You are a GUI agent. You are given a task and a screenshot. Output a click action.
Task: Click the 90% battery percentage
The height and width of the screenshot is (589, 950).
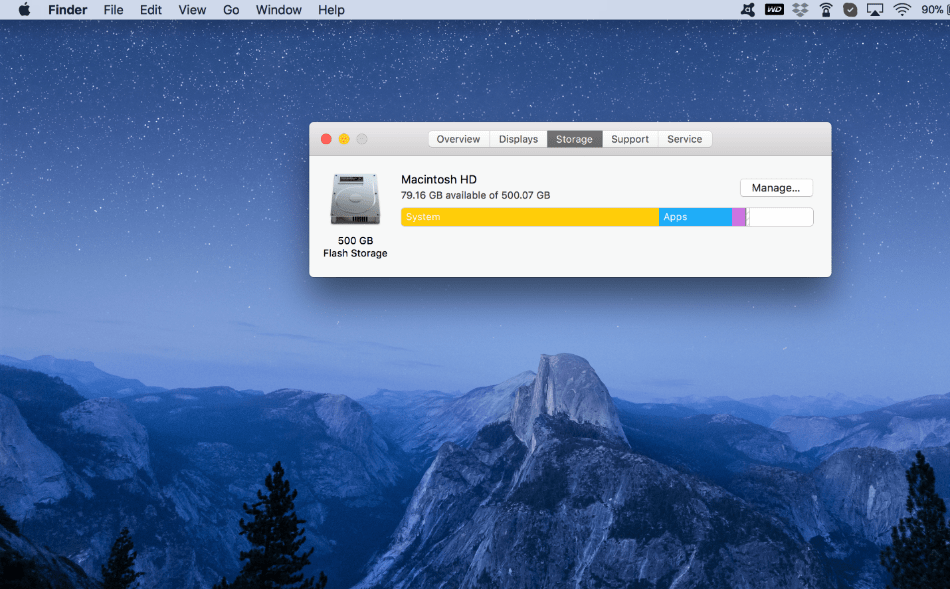click(932, 10)
